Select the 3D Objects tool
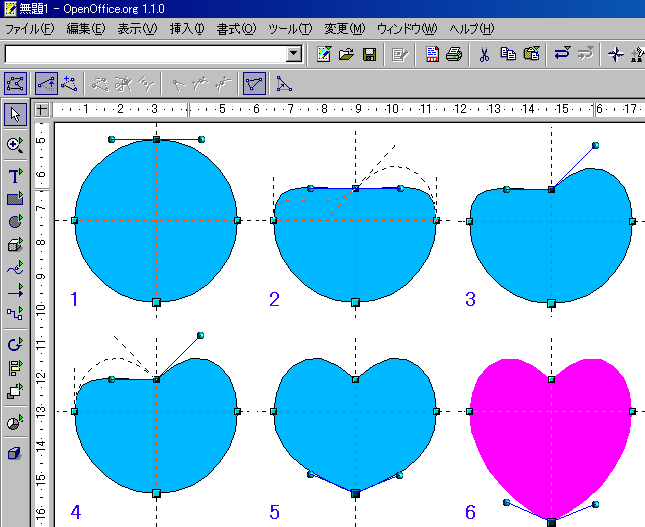Viewport: 645px width, 527px height. tap(16, 245)
